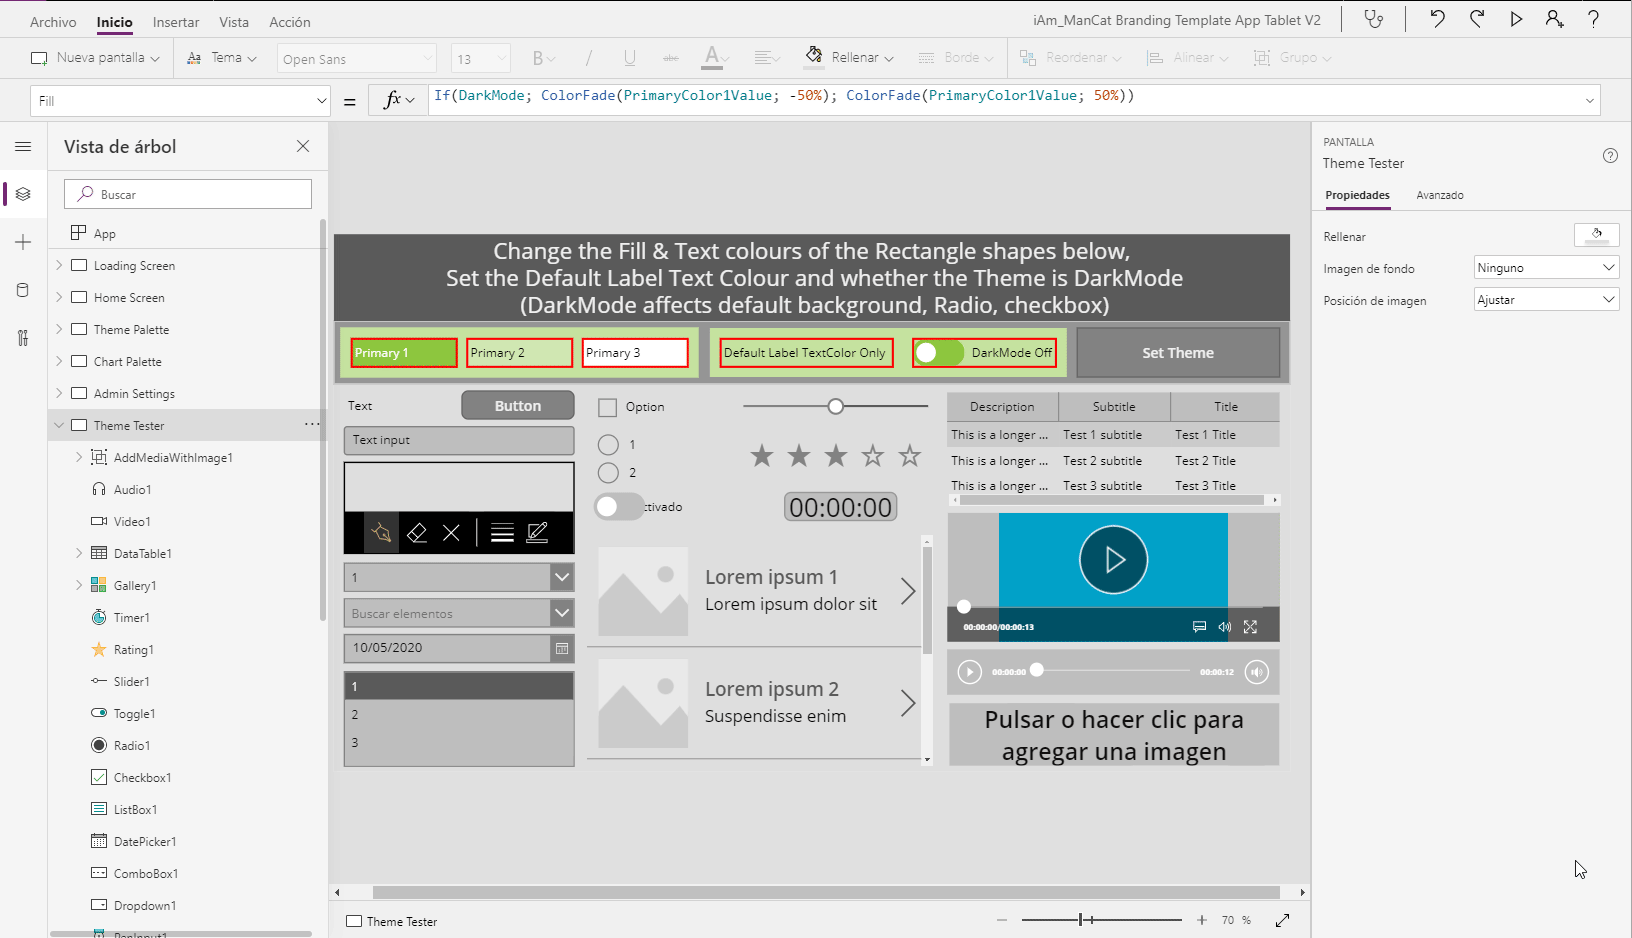The width and height of the screenshot is (1632, 938).
Task: Open the Tema theme menu
Action: 221,58
